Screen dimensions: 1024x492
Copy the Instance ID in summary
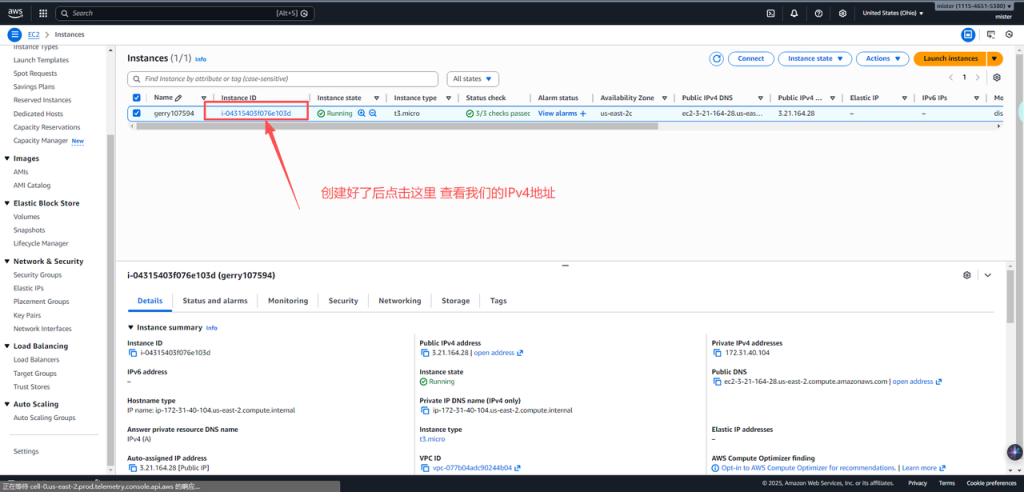(133, 353)
